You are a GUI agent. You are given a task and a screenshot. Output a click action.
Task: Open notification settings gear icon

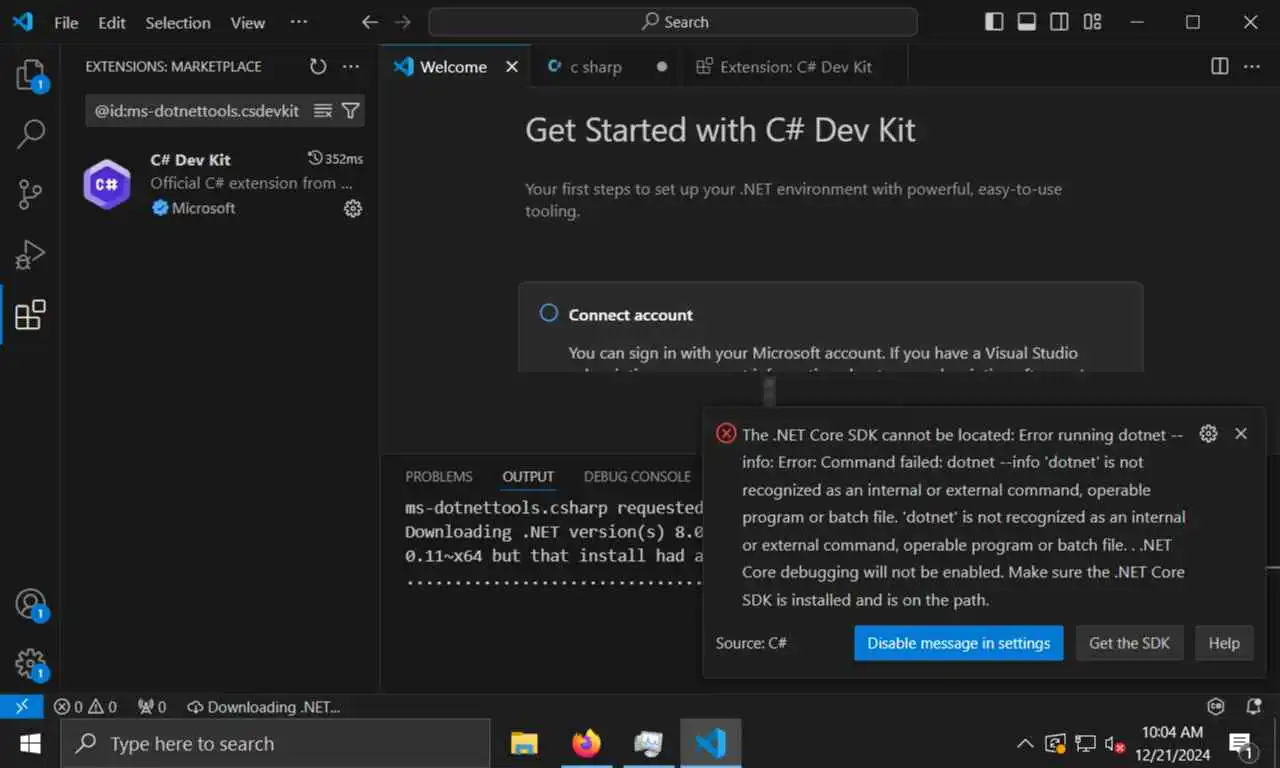click(x=1208, y=433)
